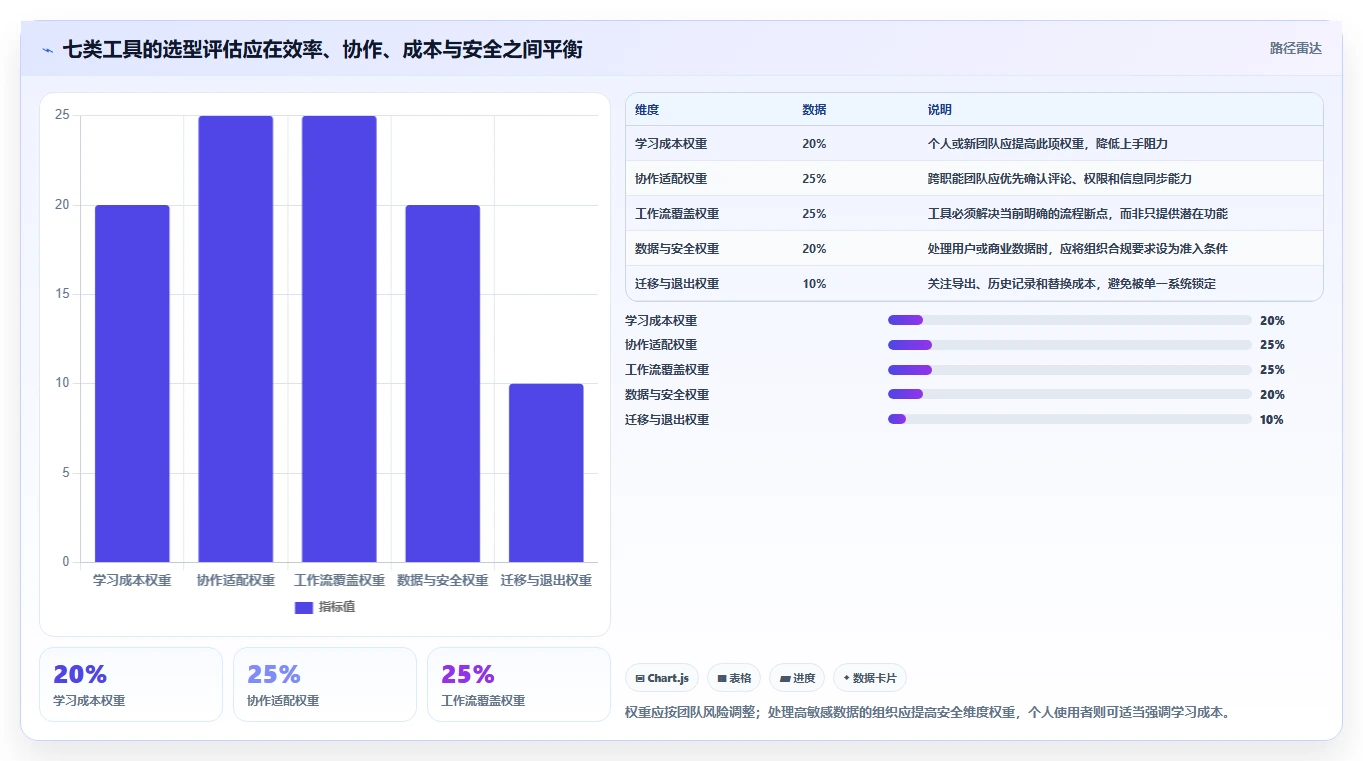This screenshot has height=761, width=1363.
Task: Click the description 处理用户或商业数据时
Action: 1078,249
